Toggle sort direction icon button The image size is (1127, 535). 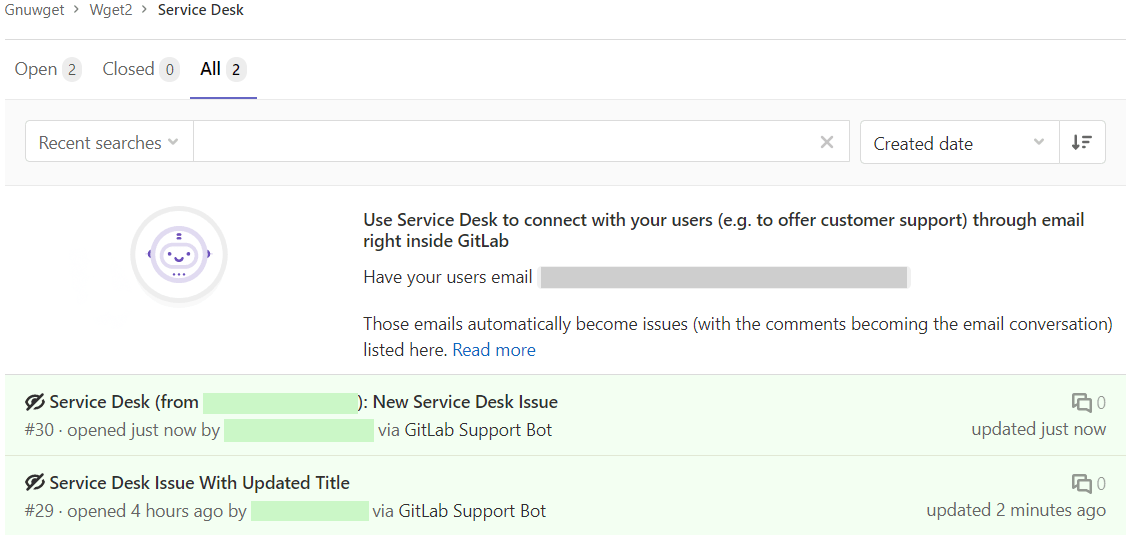tap(1082, 142)
